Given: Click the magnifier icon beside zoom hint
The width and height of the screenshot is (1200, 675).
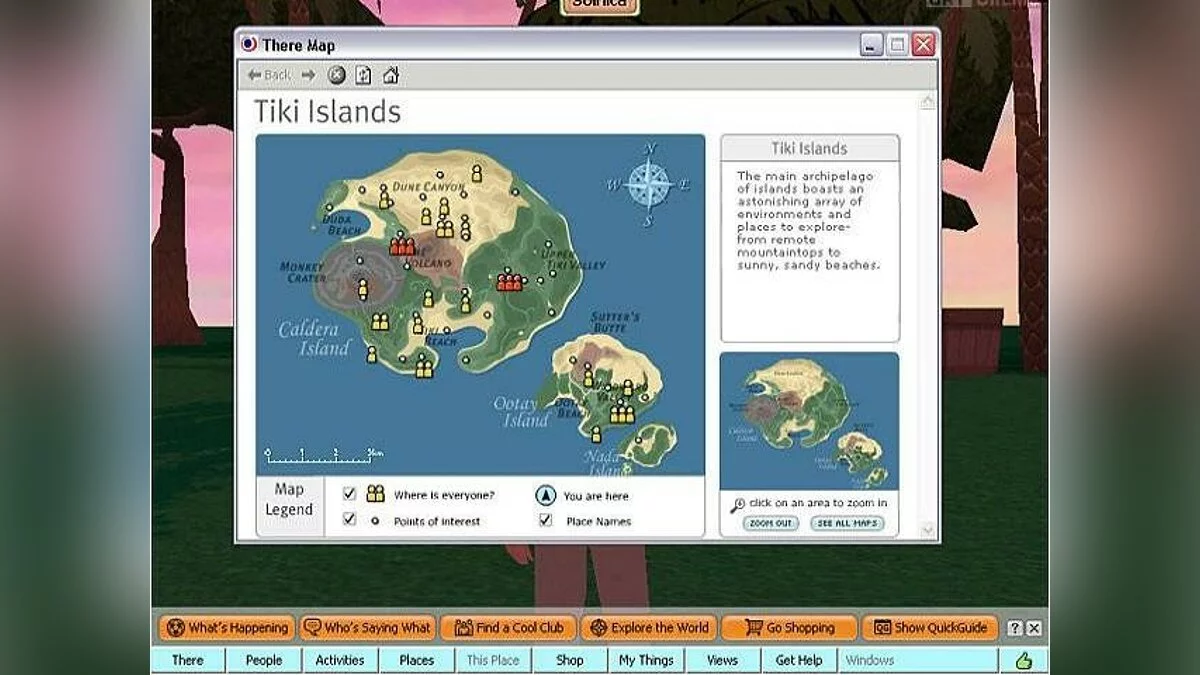Looking at the screenshot, I should click(x=738, y=504).
